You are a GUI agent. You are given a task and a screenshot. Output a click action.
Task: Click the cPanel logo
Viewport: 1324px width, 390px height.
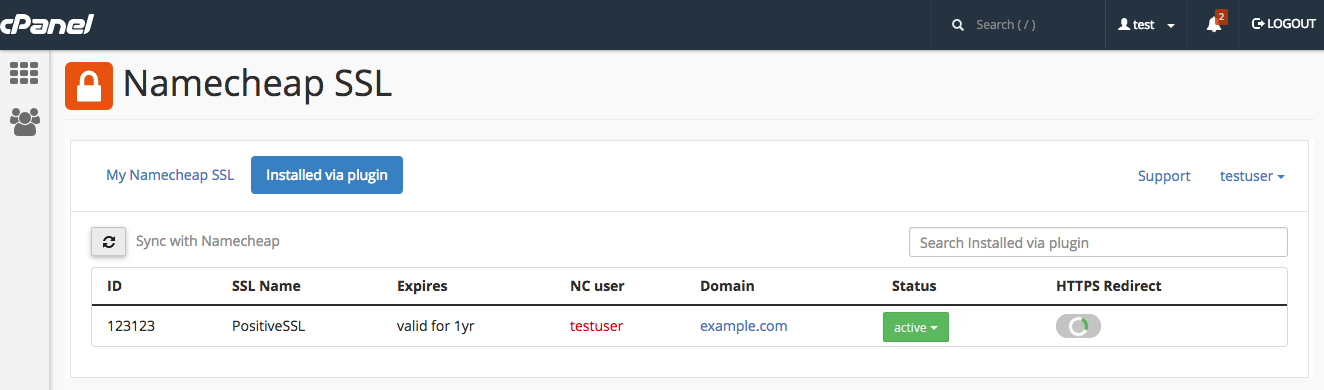point(47,24)
